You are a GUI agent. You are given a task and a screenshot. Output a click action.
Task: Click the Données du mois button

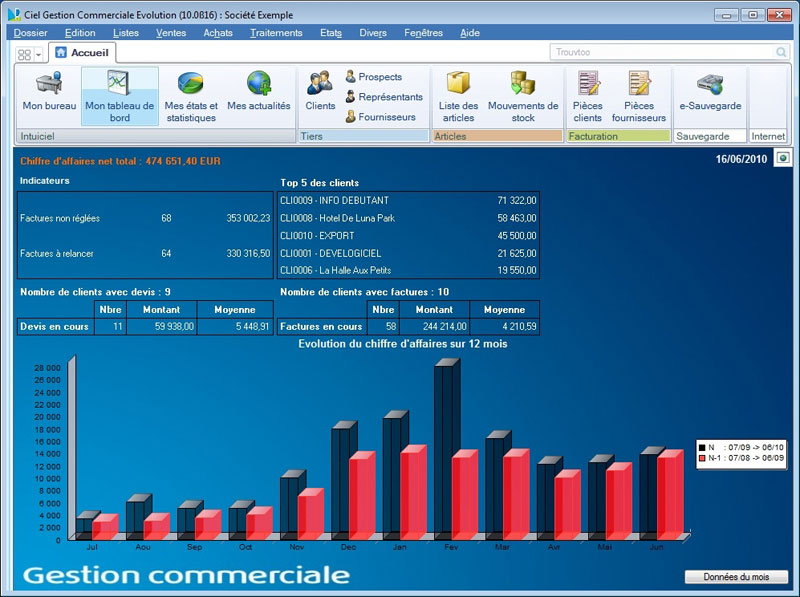736,577
